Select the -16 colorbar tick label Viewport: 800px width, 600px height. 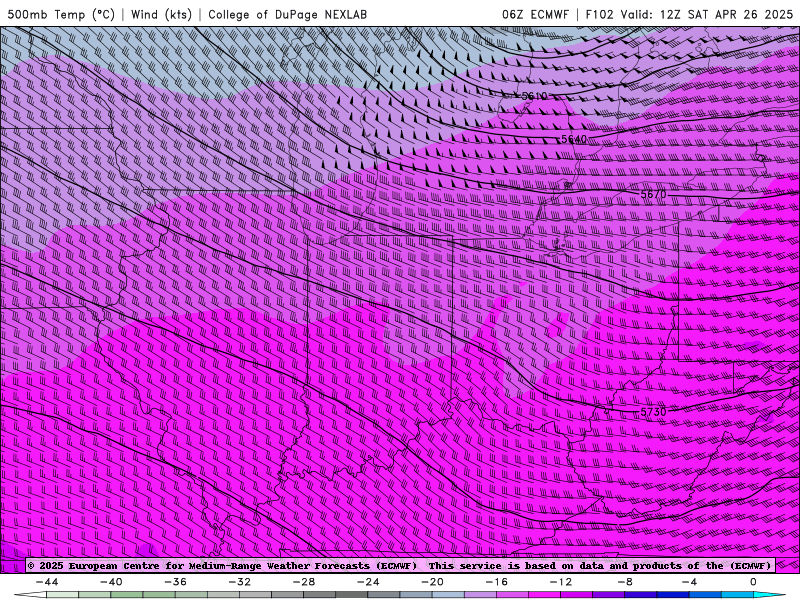[496, 582]
